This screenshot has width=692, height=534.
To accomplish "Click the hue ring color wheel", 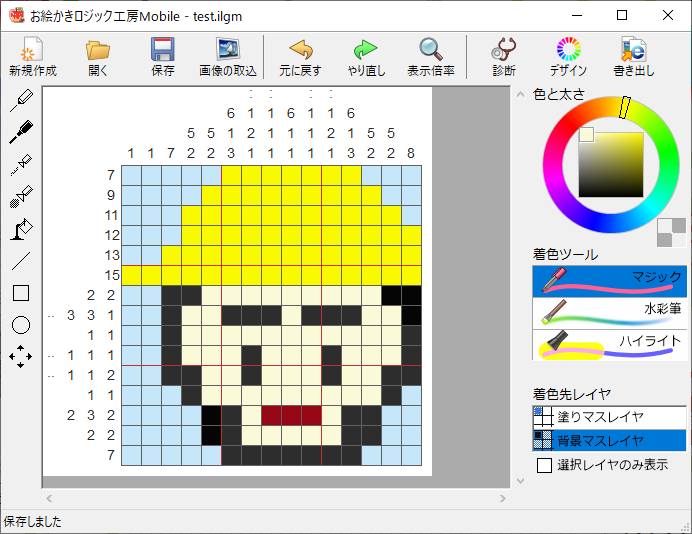I will tap(553, 164).
